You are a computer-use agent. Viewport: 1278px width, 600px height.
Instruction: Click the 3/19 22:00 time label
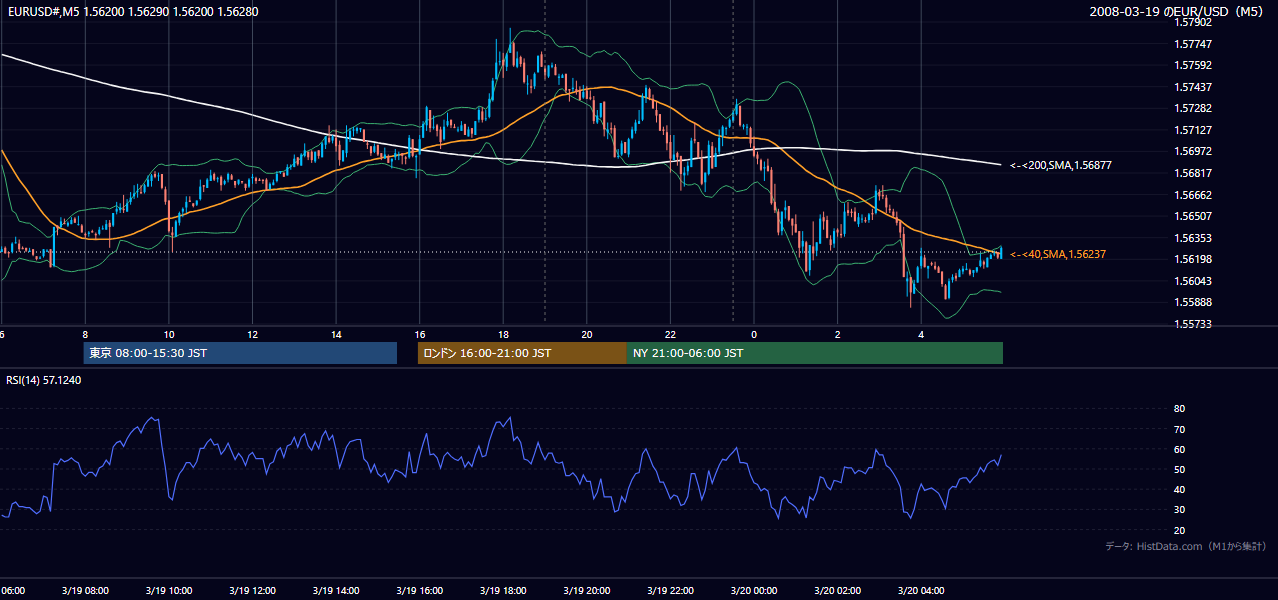(x=671, y=590)
